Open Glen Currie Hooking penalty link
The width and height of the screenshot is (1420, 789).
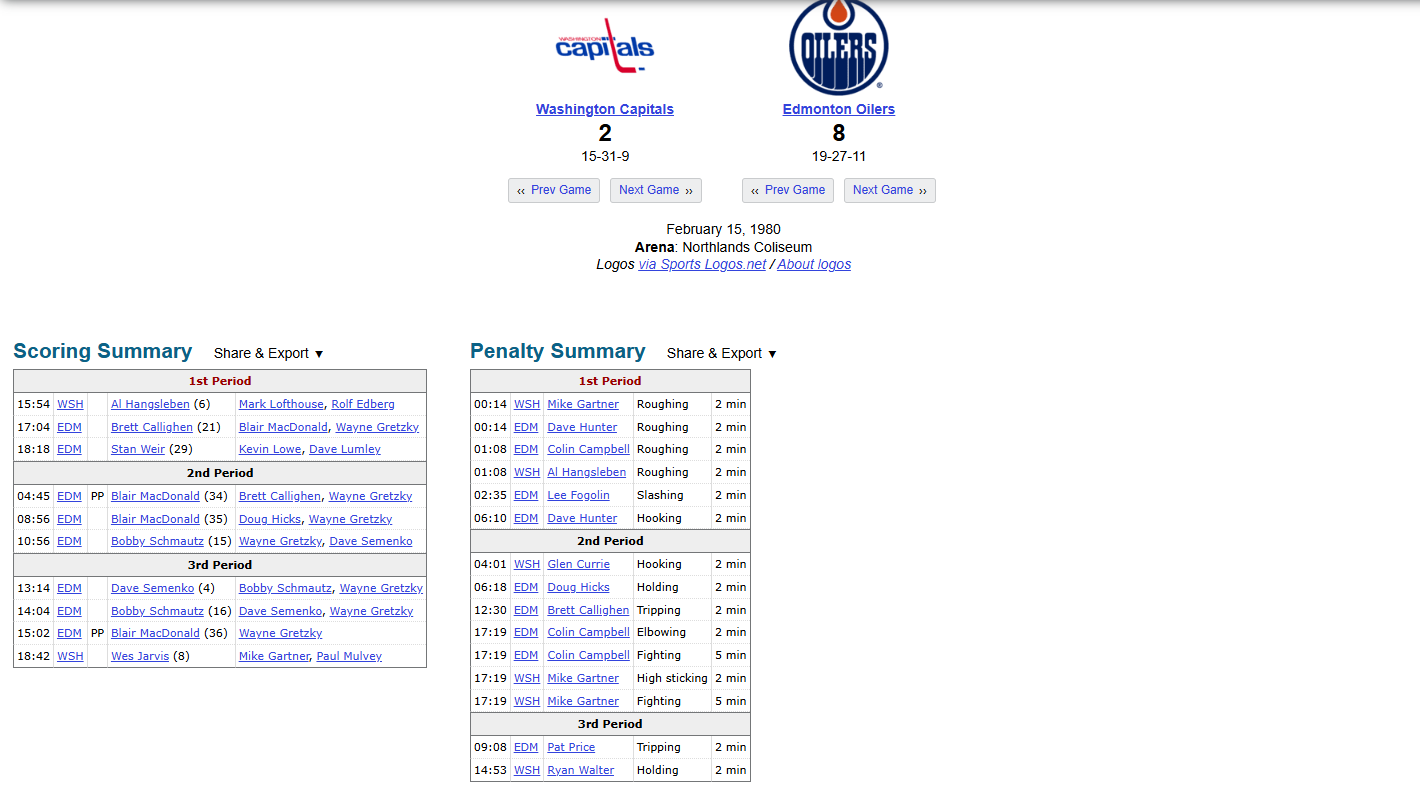pos(578,564)
